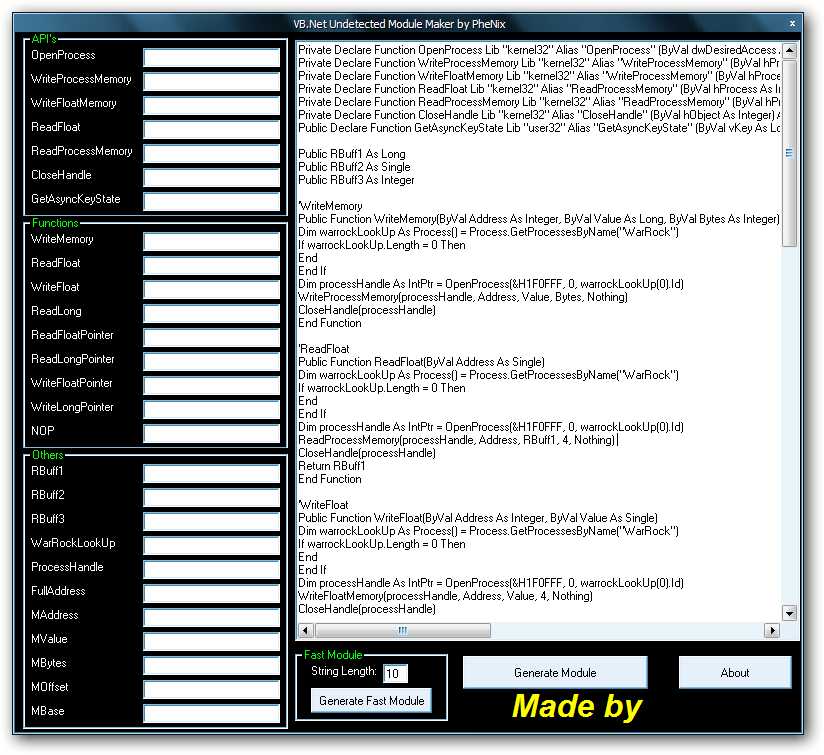824x755 pixels.
Task: Click the ReadFloatPointer text box
Action: [211, 337]
